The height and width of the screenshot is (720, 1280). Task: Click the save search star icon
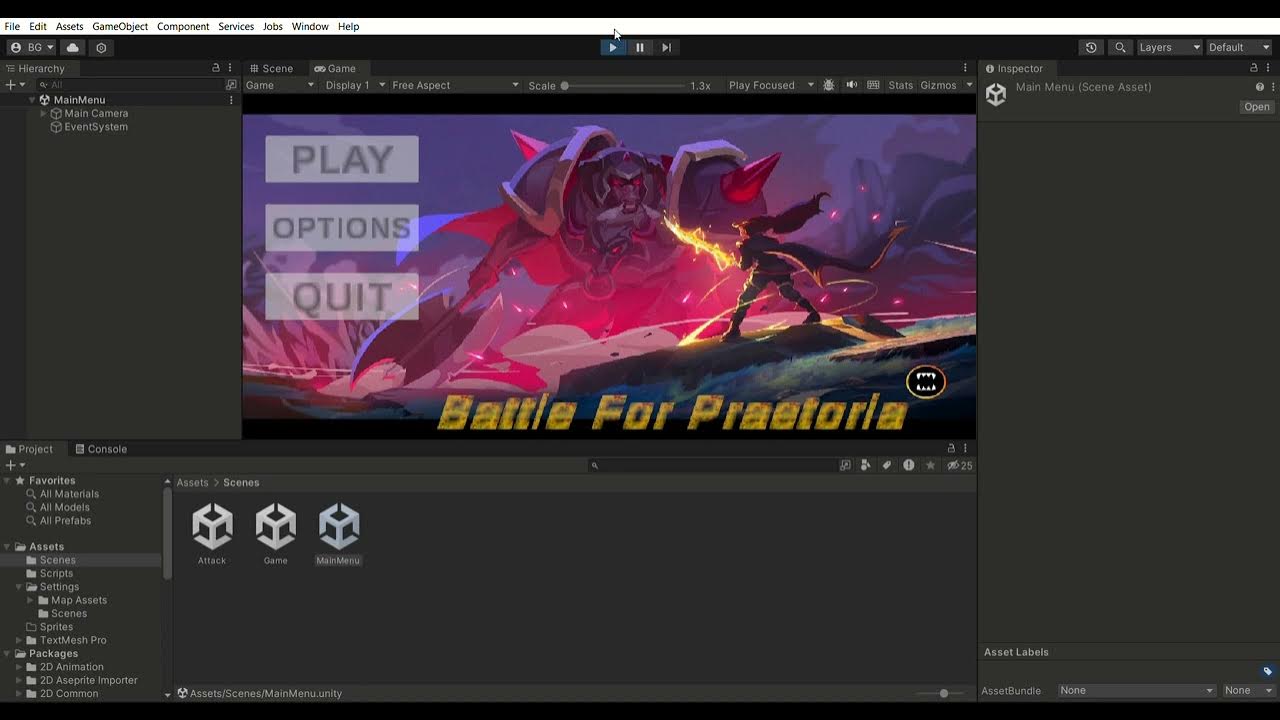pos(930,465)
